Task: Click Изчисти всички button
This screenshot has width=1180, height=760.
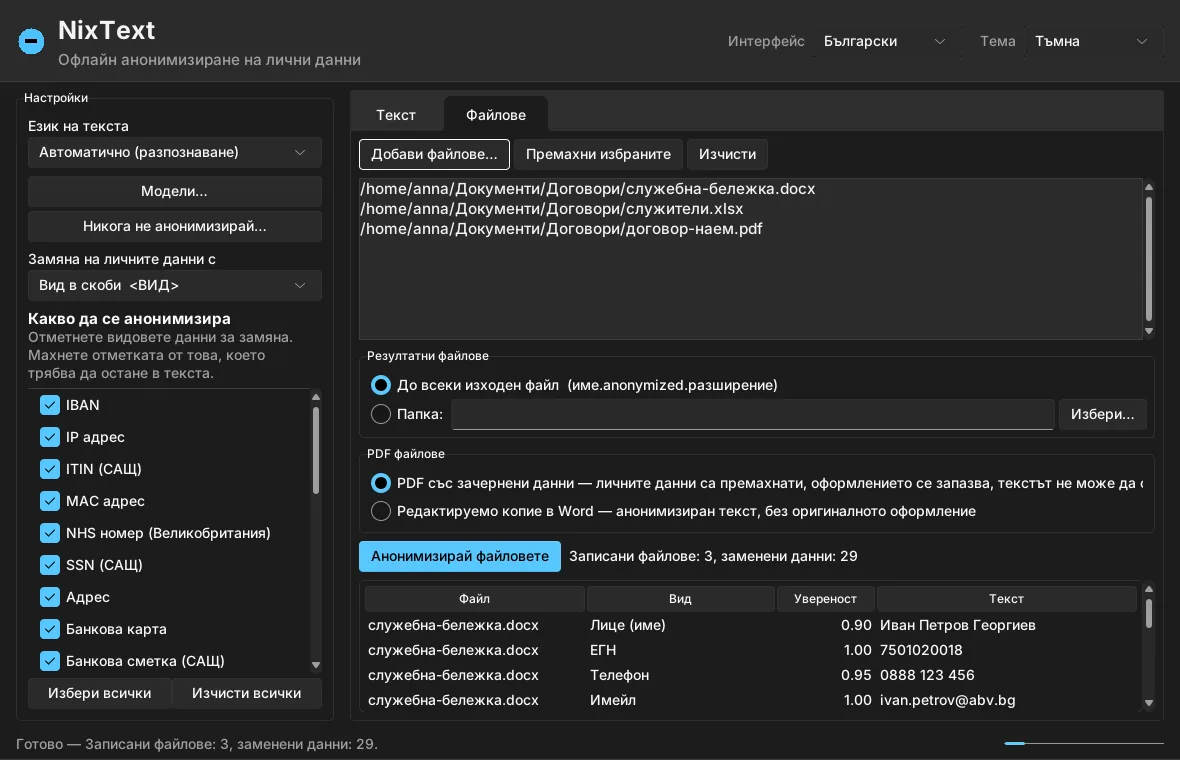Action: (247, 693)
